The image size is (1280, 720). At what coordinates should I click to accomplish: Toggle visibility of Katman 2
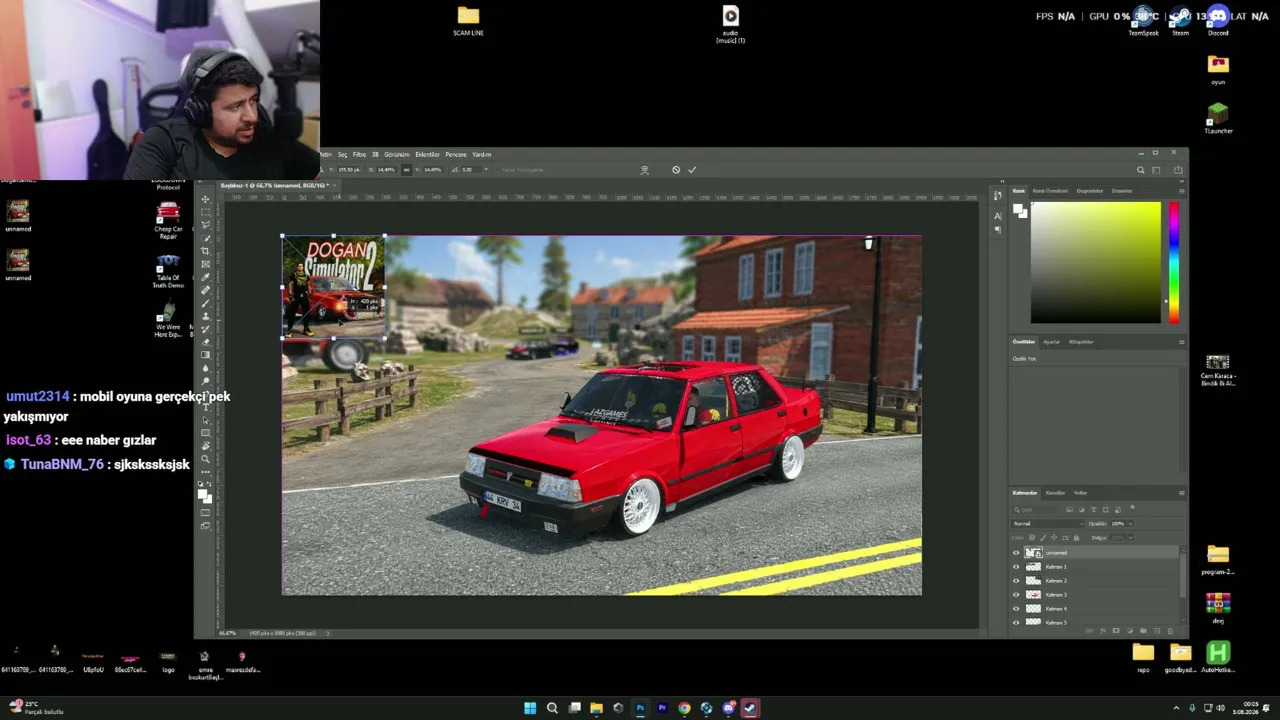tap(1016, 581)
